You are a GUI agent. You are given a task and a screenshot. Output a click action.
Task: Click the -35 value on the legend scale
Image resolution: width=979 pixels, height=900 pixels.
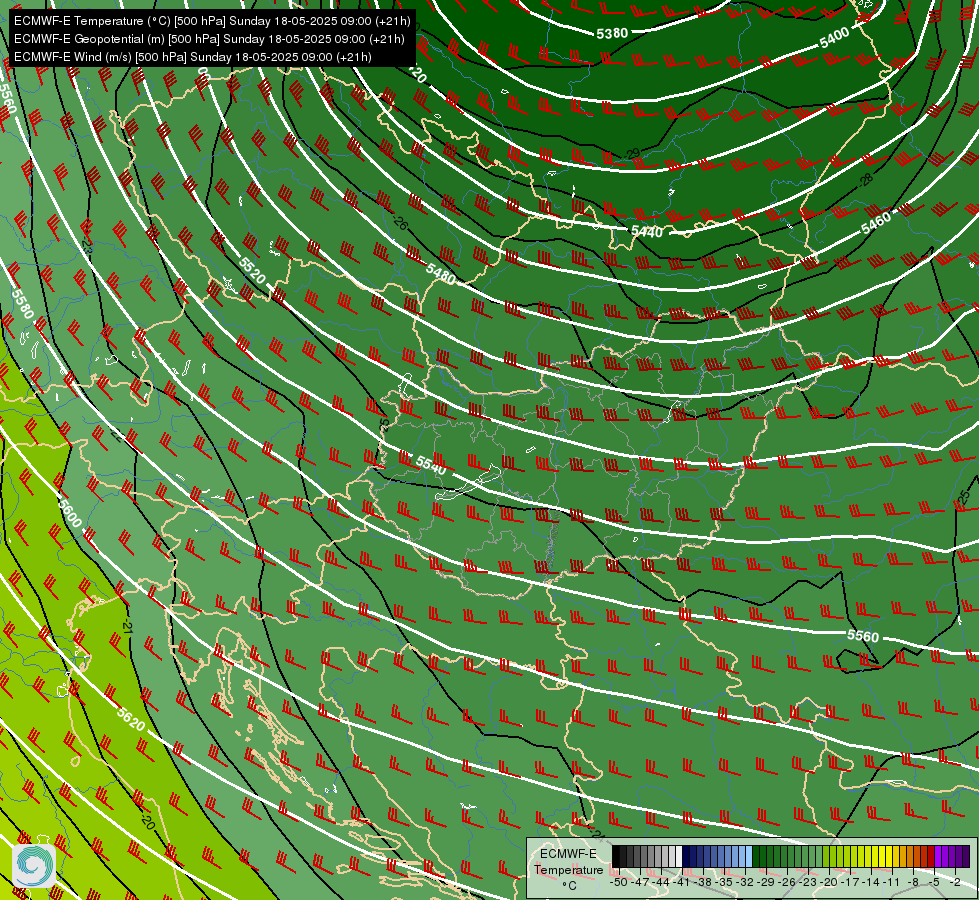(724, 883)
